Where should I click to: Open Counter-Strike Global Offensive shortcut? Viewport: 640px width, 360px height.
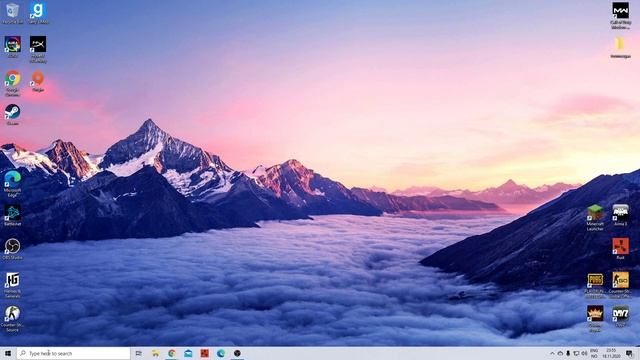620,285
